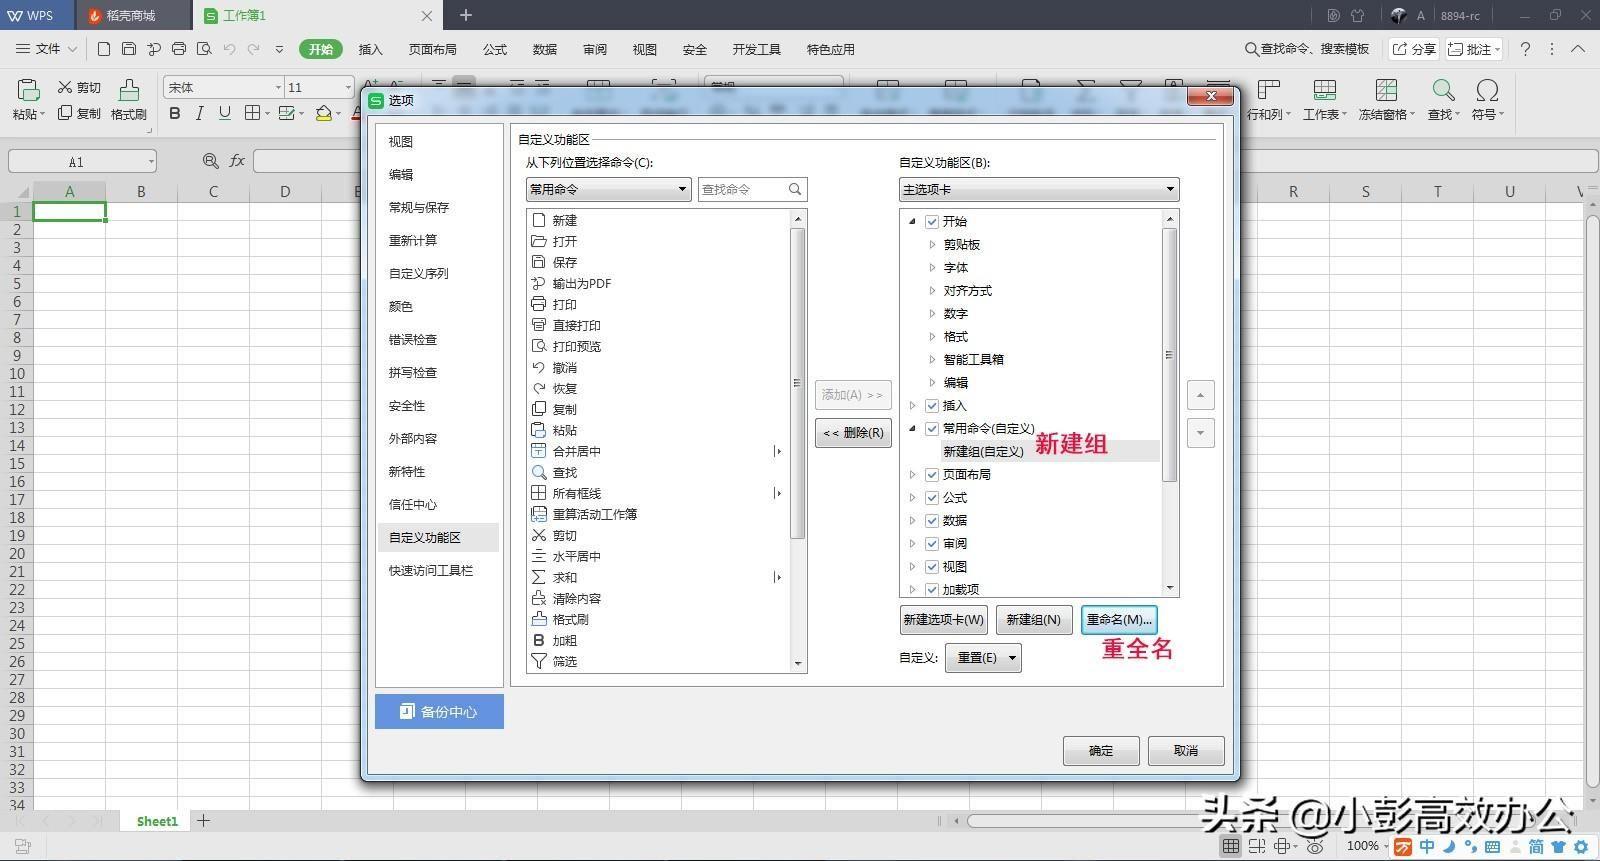Toggle the 数据 checkbox in tree

[x=932, y=521]
